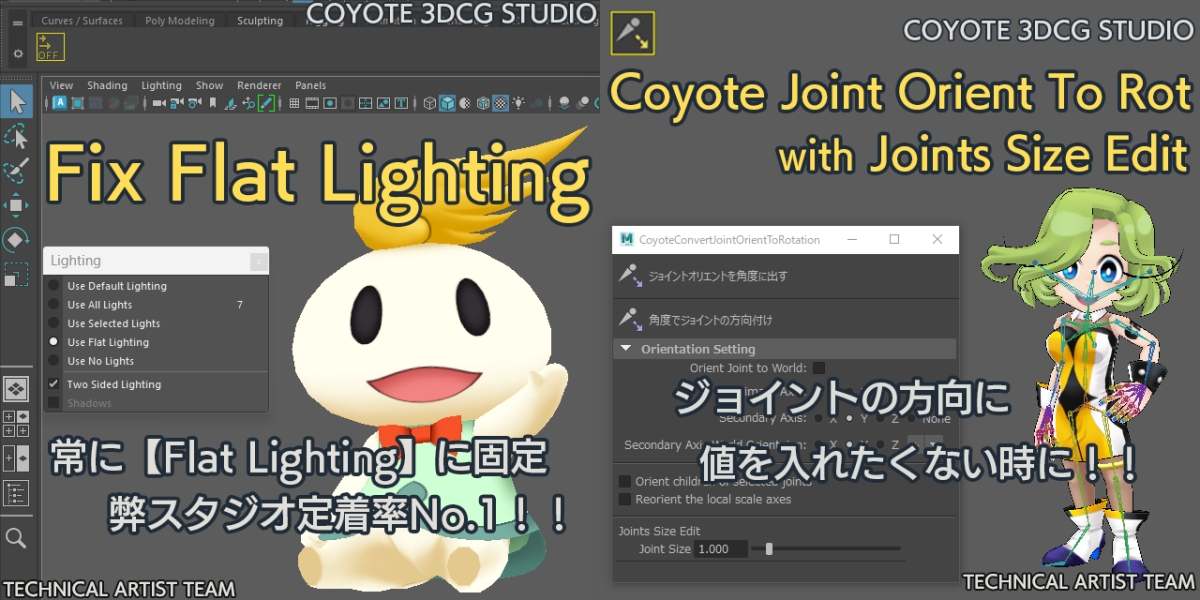Check Orient children of selected joints

625,481
